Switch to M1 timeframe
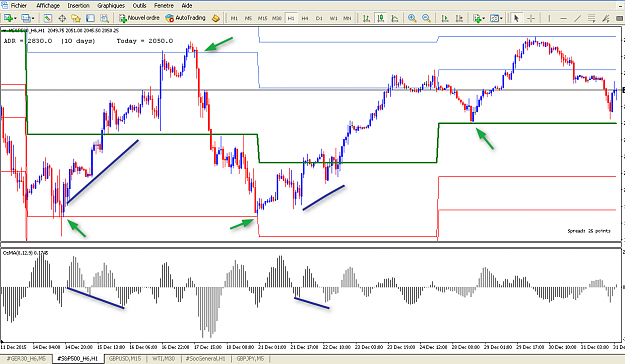This screenshot has width=625, height=364. [234, 18]
